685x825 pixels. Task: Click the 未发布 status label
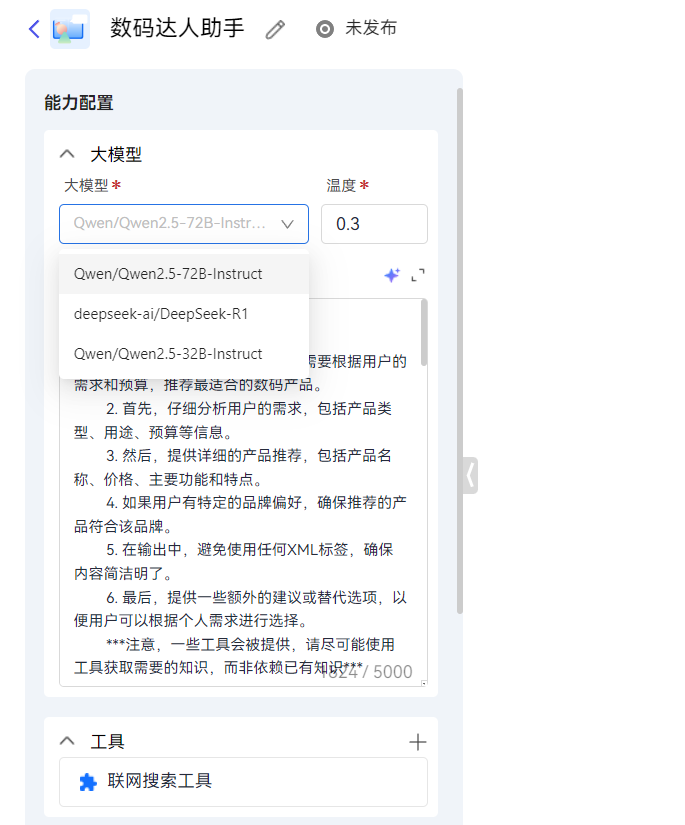click(371, 28)
